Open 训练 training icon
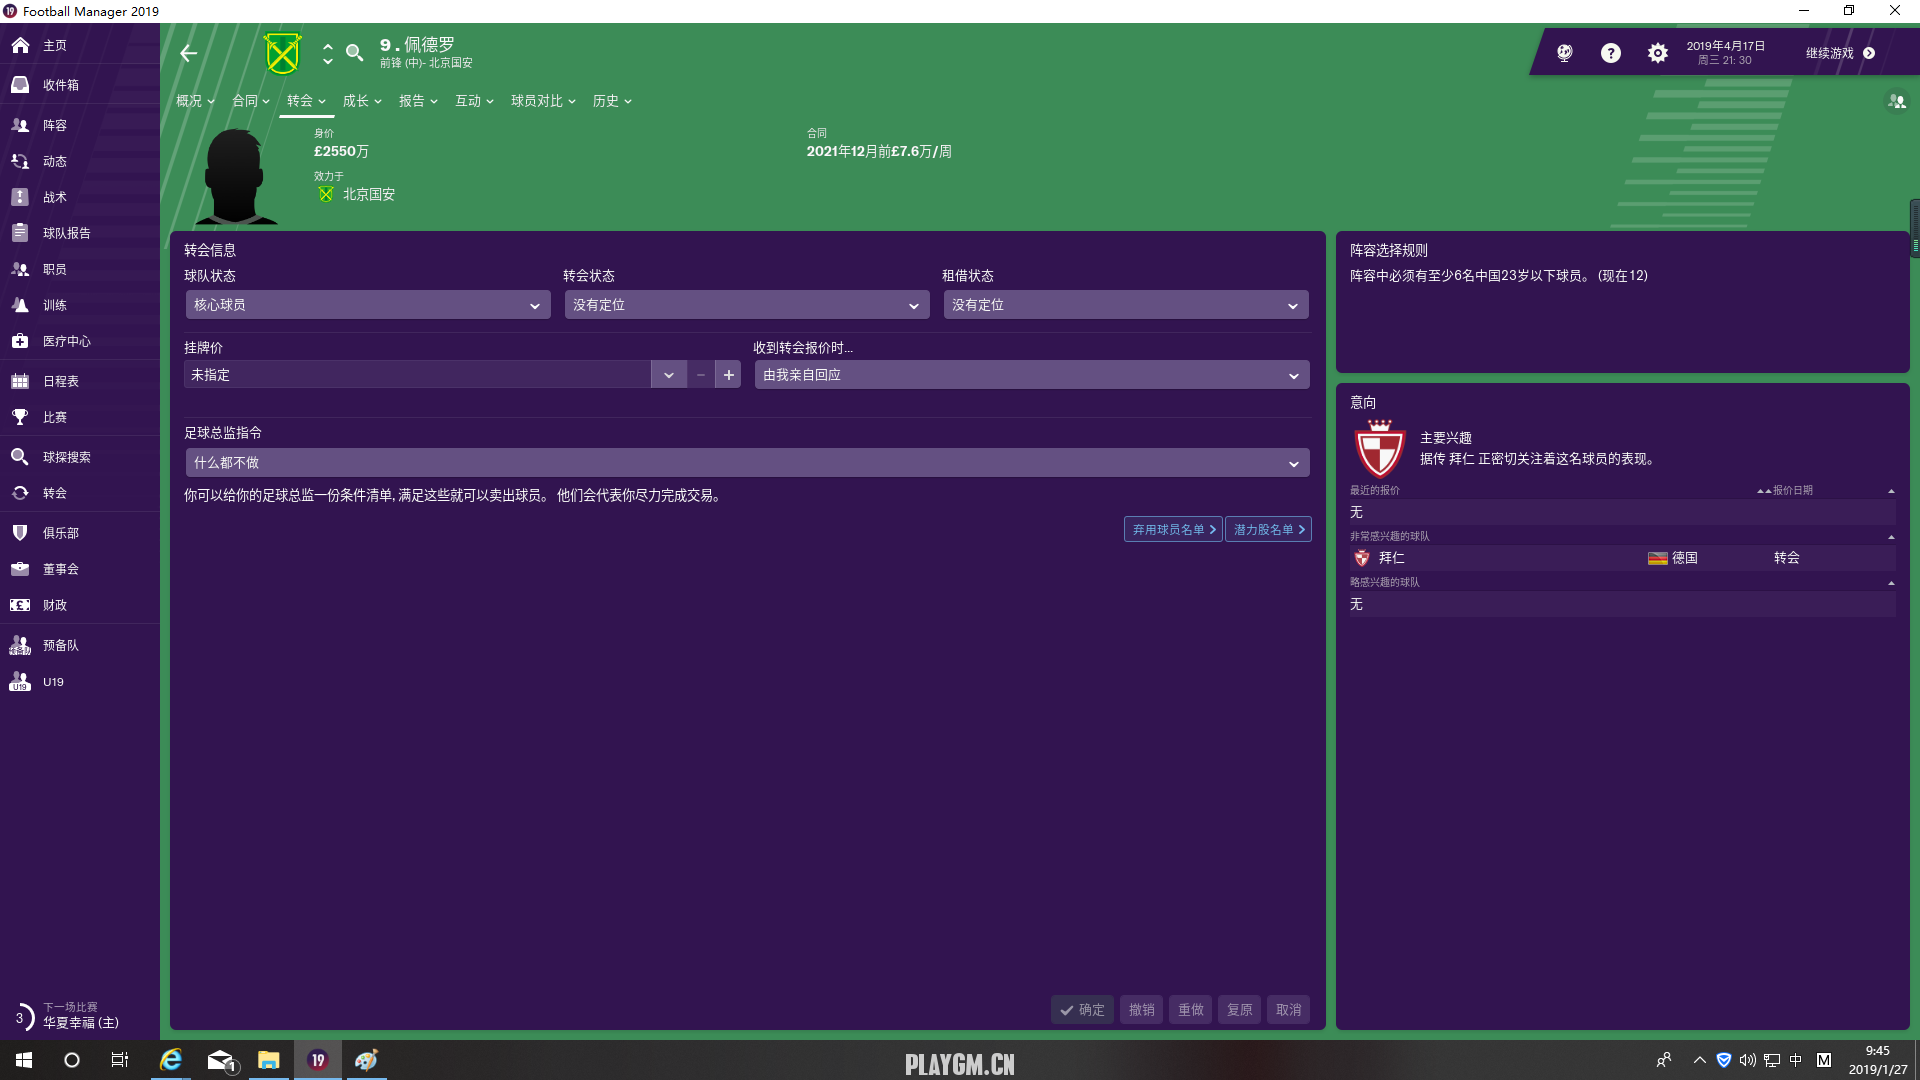The width and height of the screenshot is (1920, 1080). [20, 305]
